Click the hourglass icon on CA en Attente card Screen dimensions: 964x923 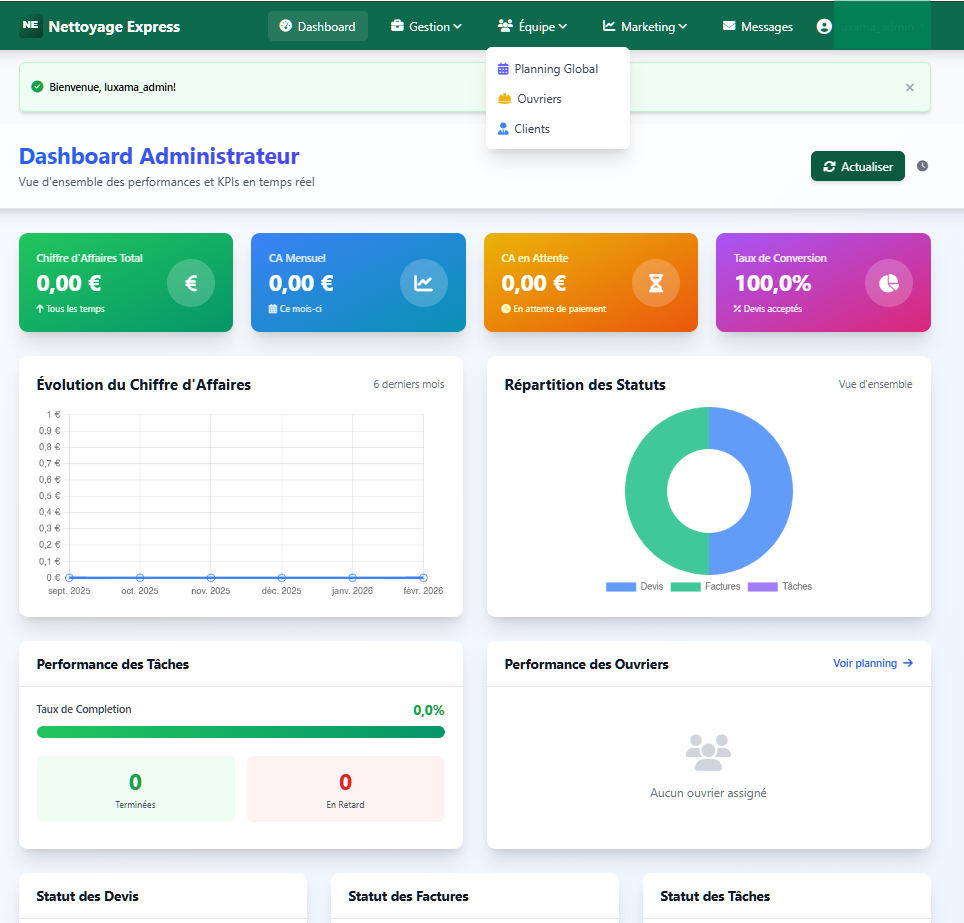pyautogui.click(x=656, y=283)
